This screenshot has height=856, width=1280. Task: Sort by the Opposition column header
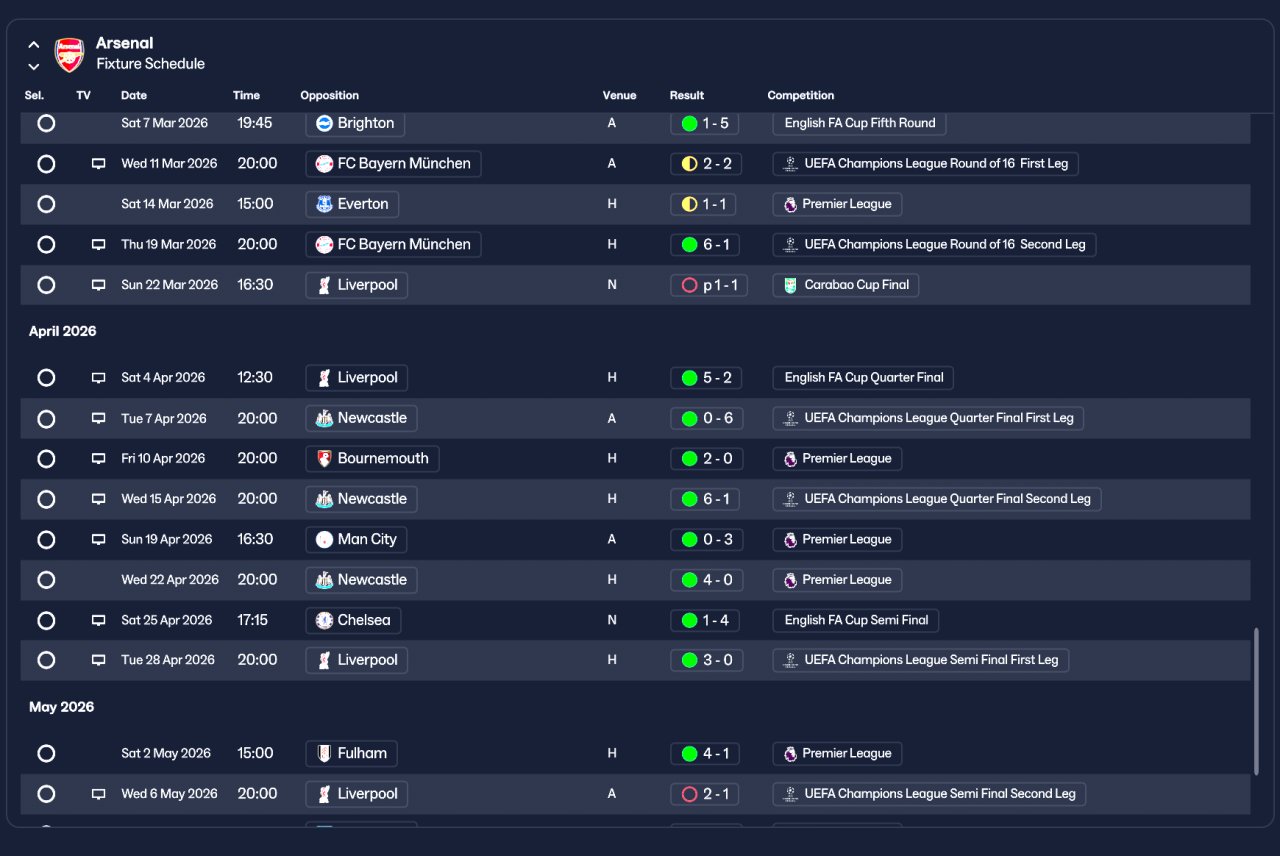click(x=330, y=96)
